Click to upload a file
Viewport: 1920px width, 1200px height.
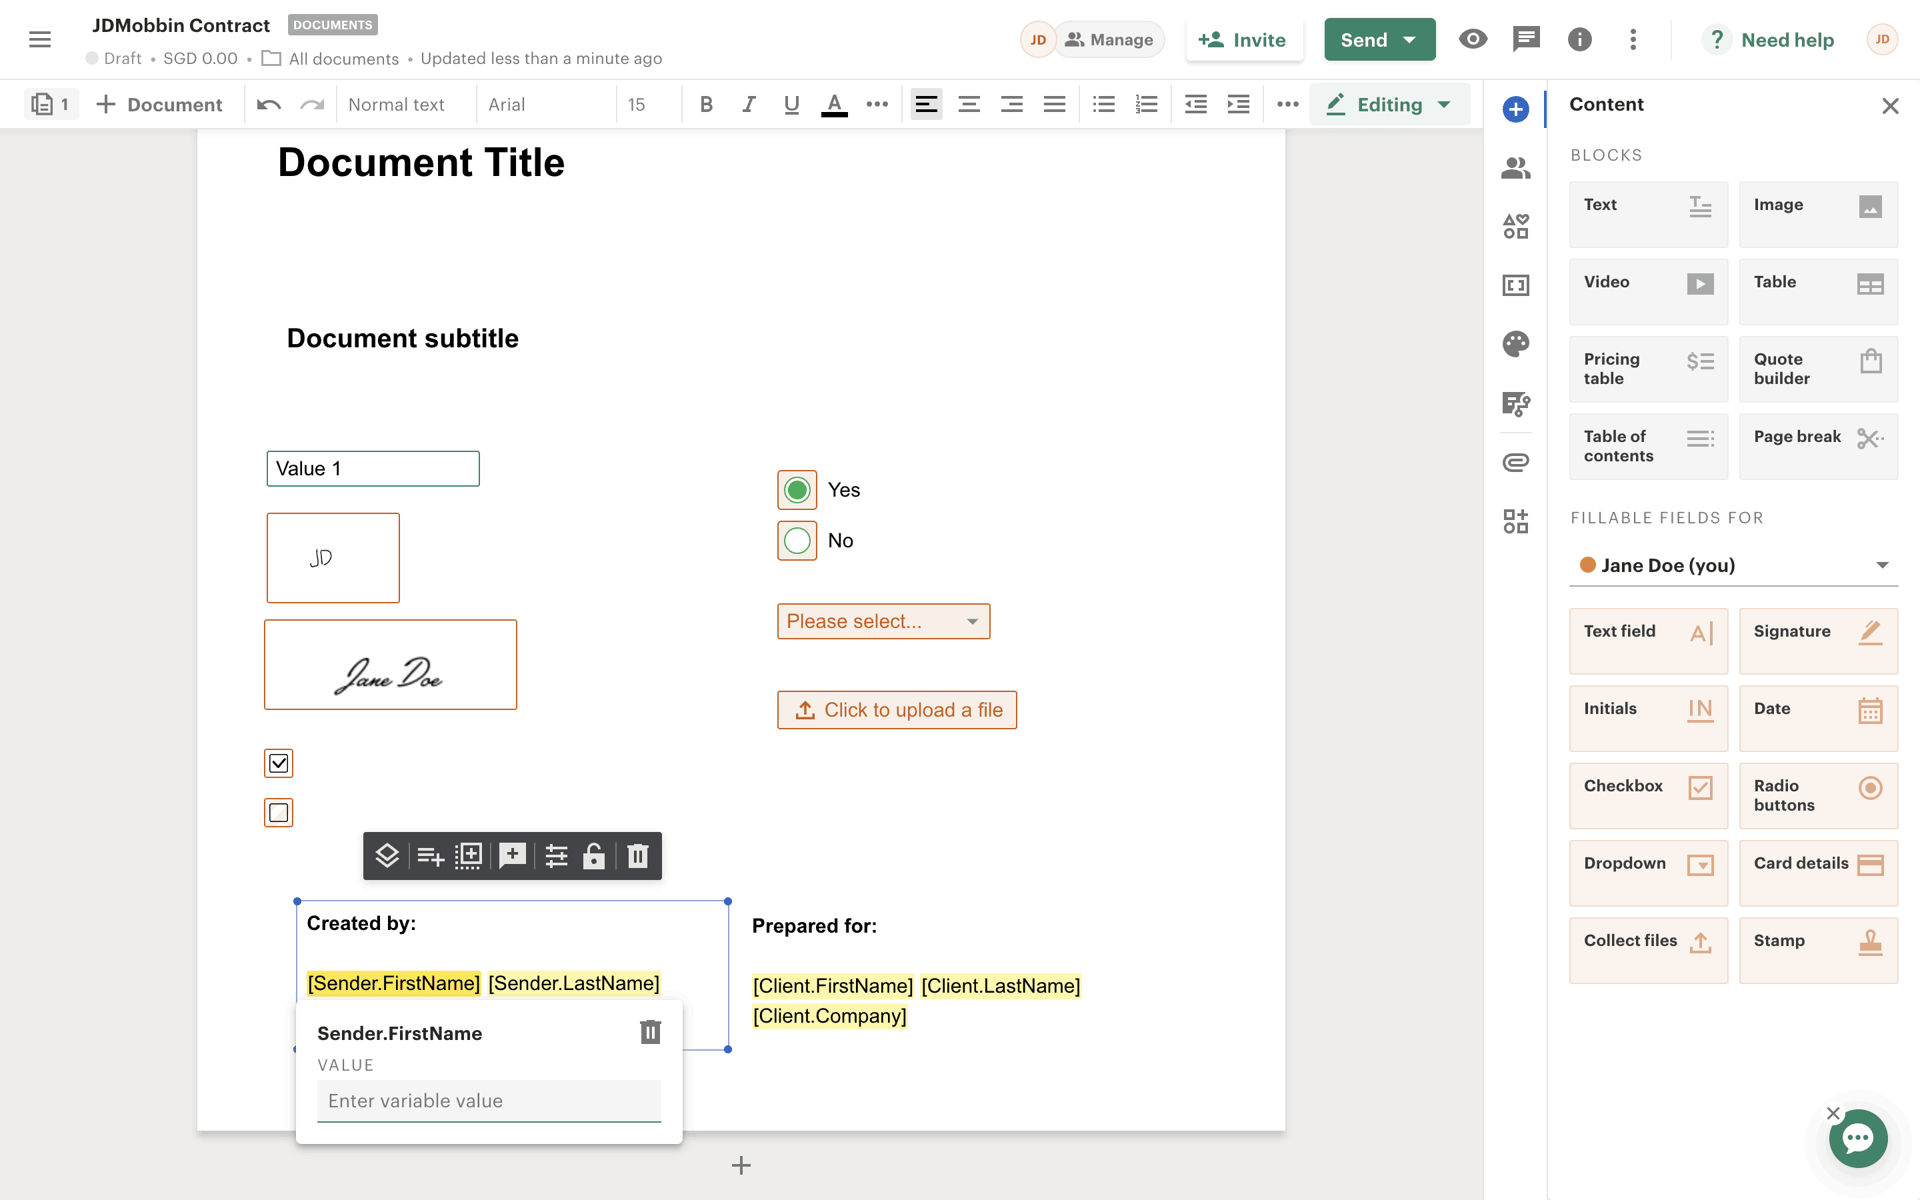tap(897, 710)
